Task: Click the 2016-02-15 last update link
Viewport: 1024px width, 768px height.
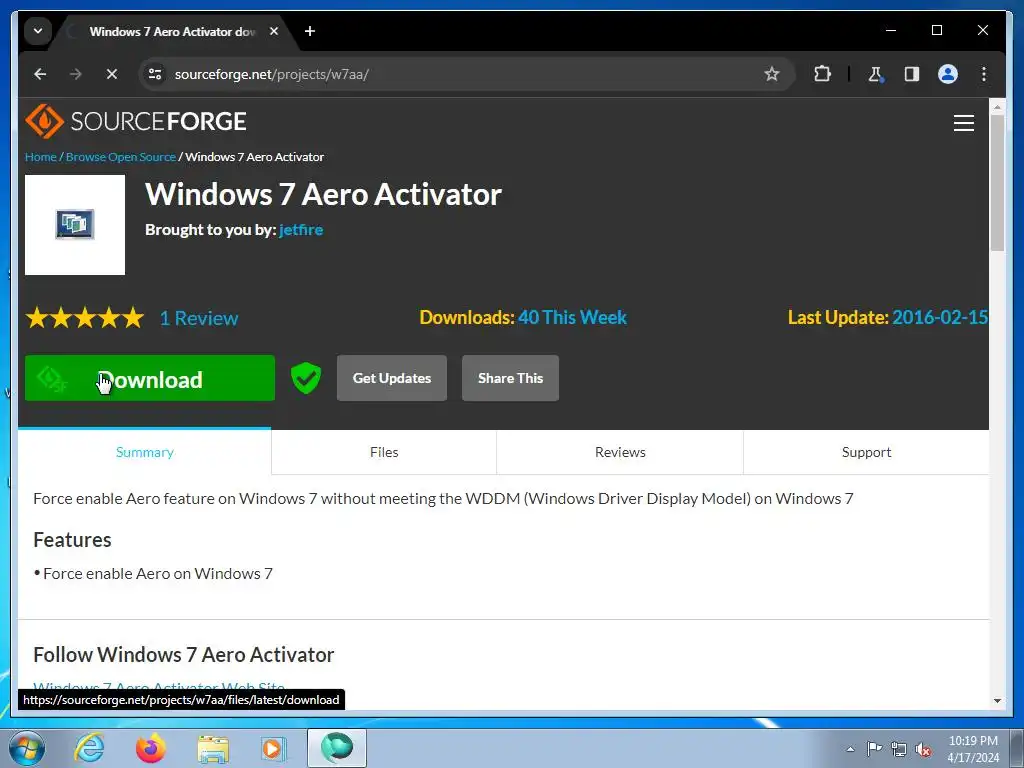Action: pyautogui.click(x=940, y=317)
